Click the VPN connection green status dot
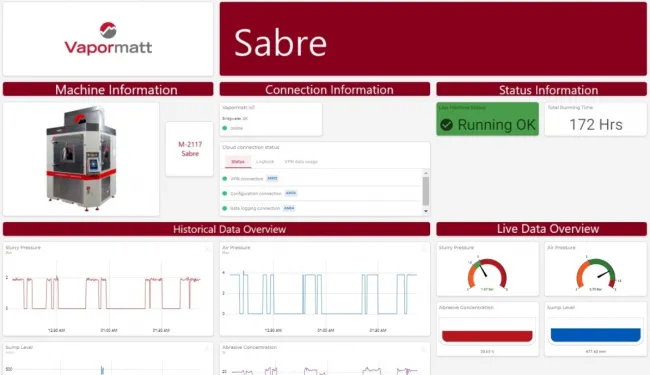Viewport: 650px width, 375px height. 225,179
